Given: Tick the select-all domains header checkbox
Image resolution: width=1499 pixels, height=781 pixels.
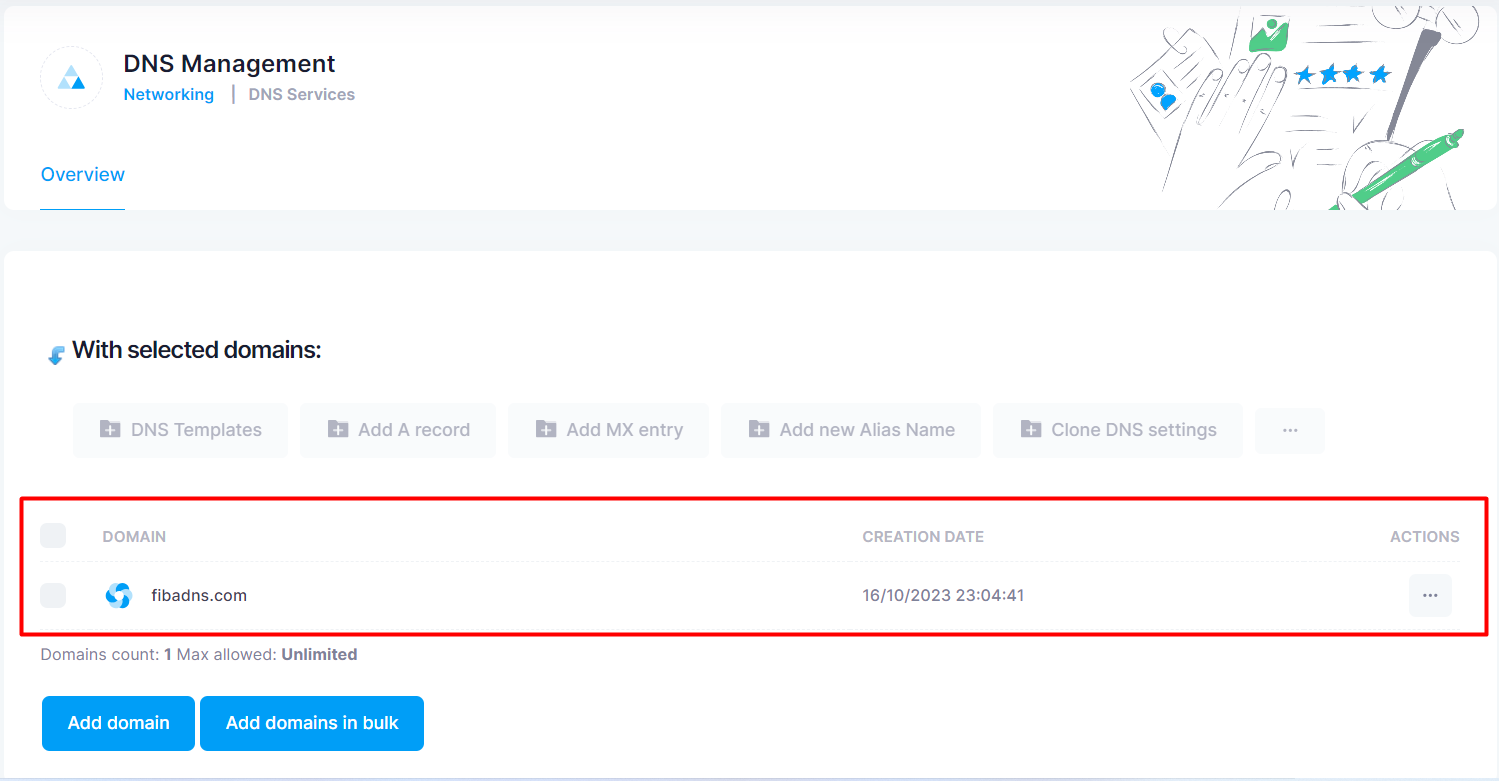Looking at the screenshot, I should tap(53, 536).
